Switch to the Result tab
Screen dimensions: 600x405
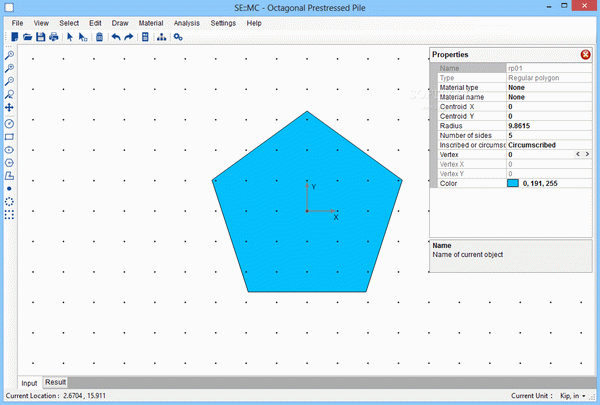[x=55, y=382]
